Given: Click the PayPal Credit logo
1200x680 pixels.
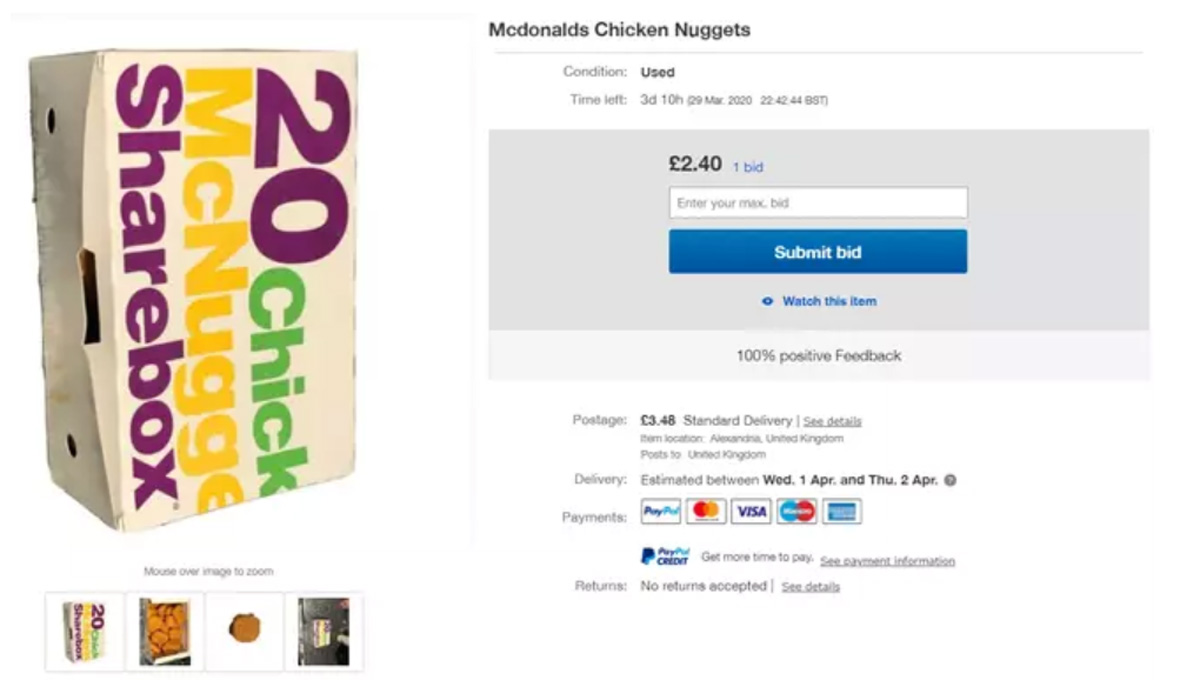Looking at the screenshot, I should click(x=665, y=556).
